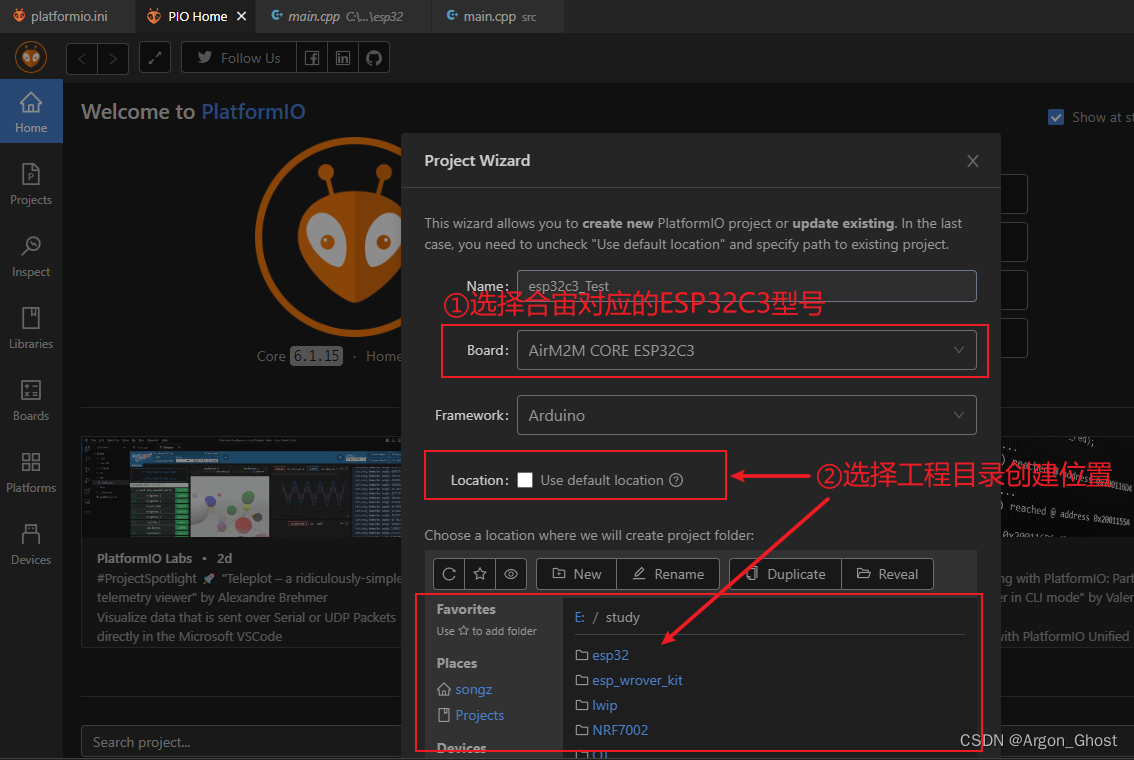Refresh the folder list in file browser
The height and width of the screenshot is (760, 1134).
[449, 573]
